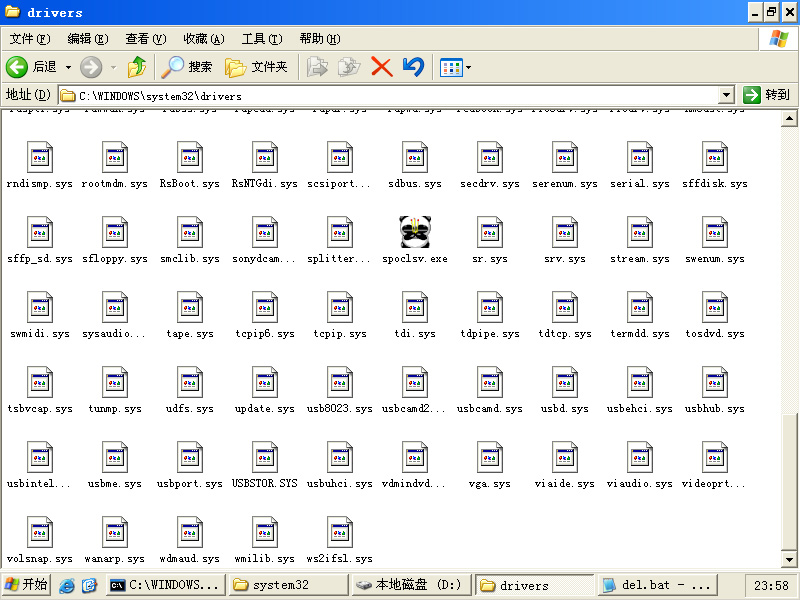
Task: Switch to C:\WINDOWS command prompt taskbar button
Action: coord(166,585)
